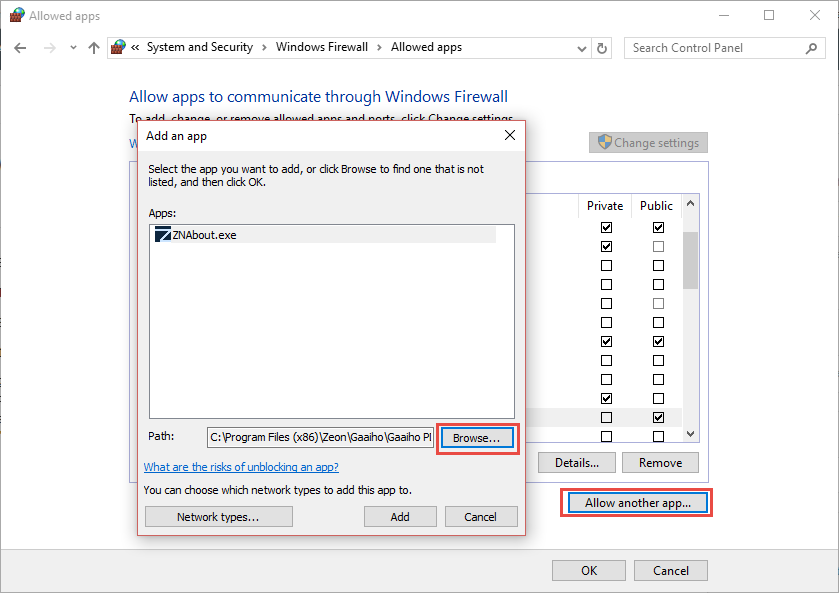Maximize the Allowed apps window
The image size is (839, 593).
click(769, 16)
